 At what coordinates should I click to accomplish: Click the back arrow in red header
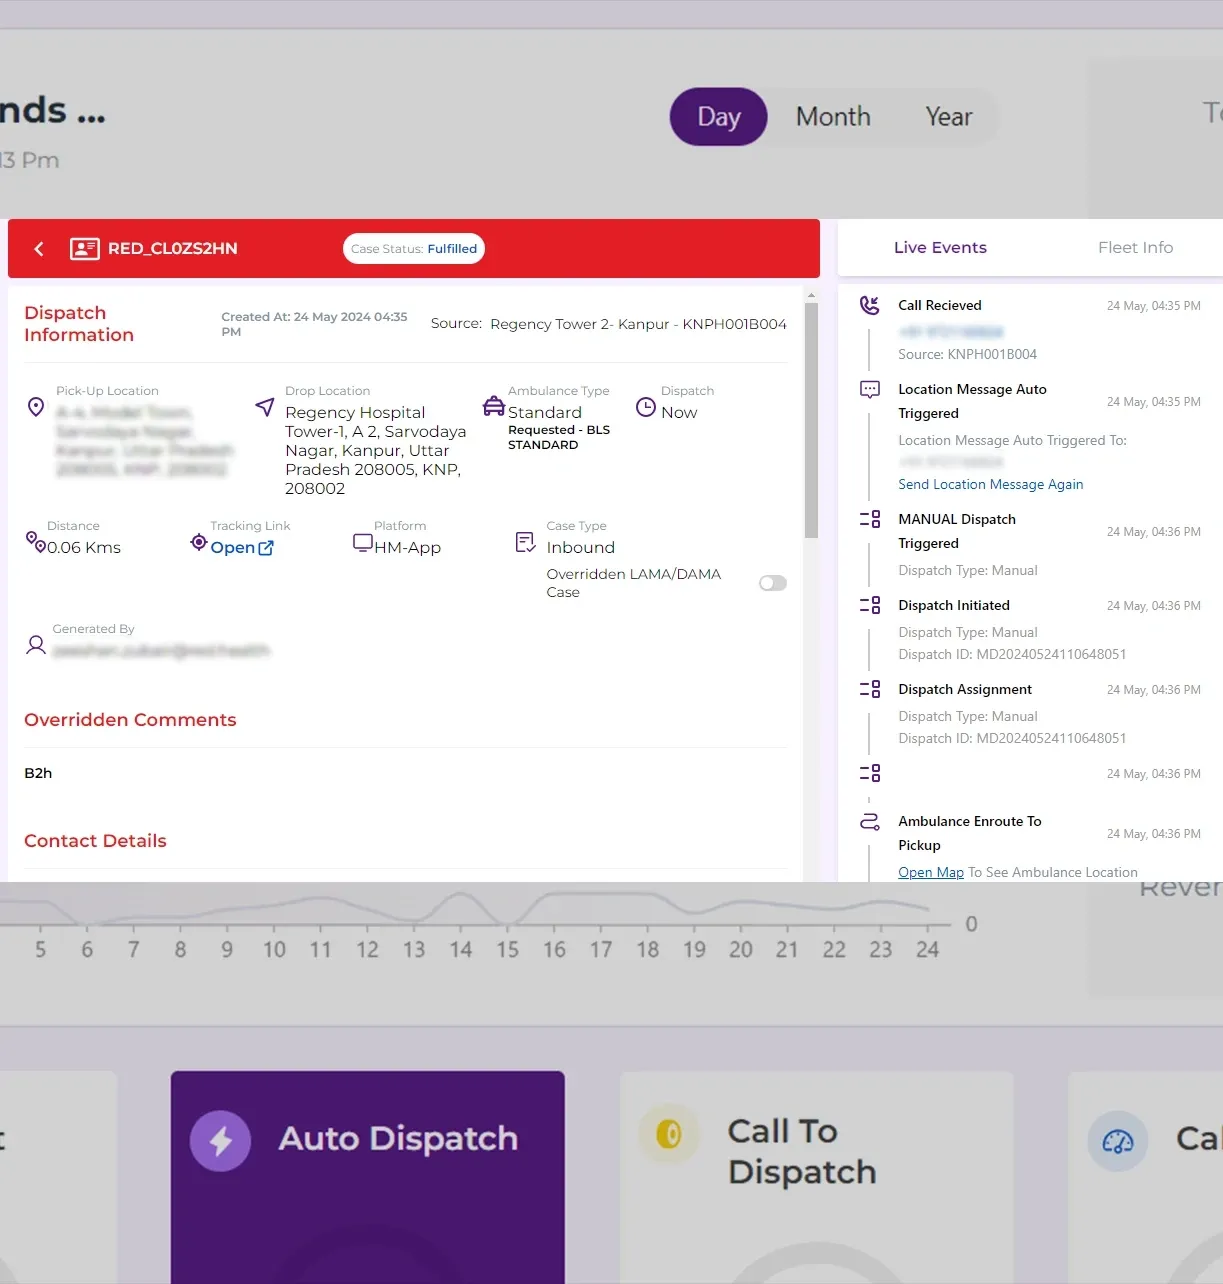pyautogui.click(x=39, y=249)
